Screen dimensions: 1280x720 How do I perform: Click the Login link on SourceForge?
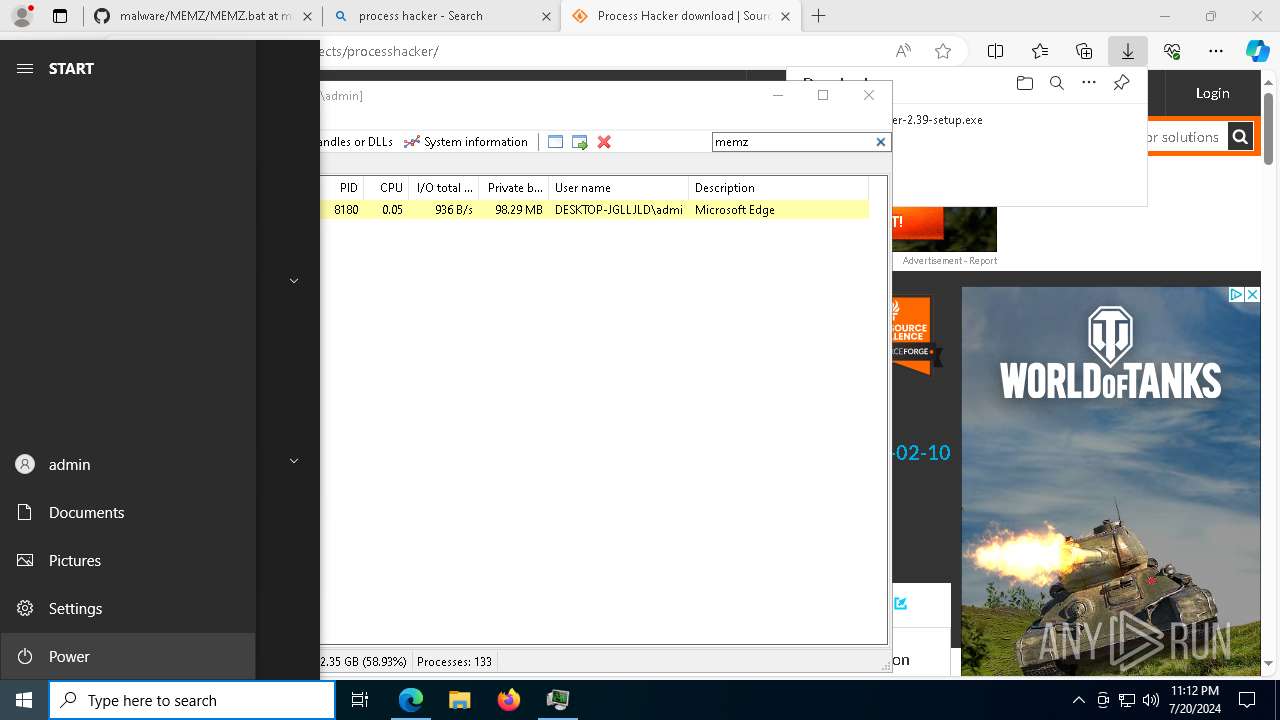coord(1212,93)
